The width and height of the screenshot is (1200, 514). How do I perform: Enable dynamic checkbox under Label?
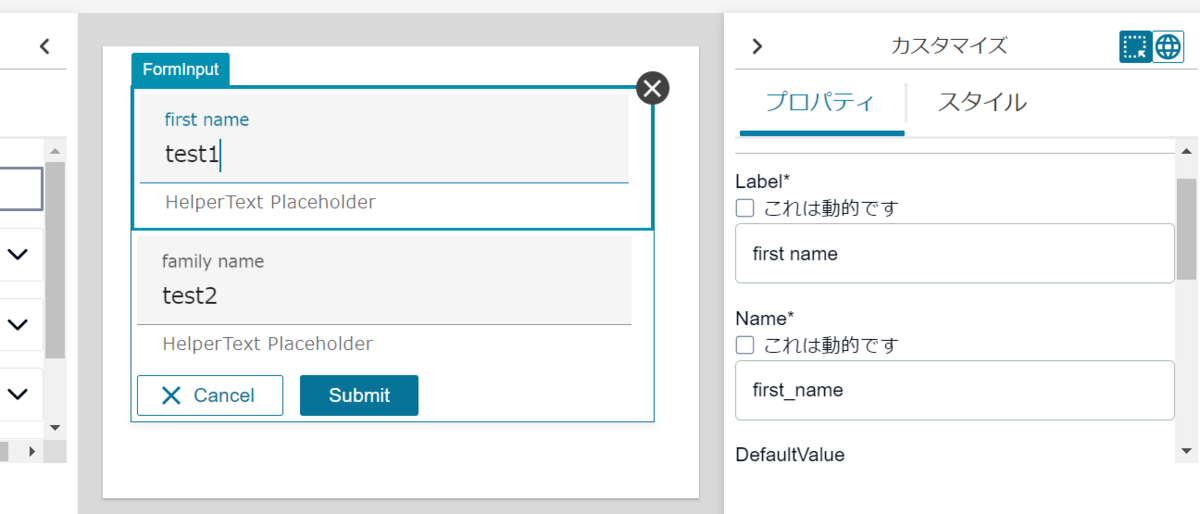745,208
